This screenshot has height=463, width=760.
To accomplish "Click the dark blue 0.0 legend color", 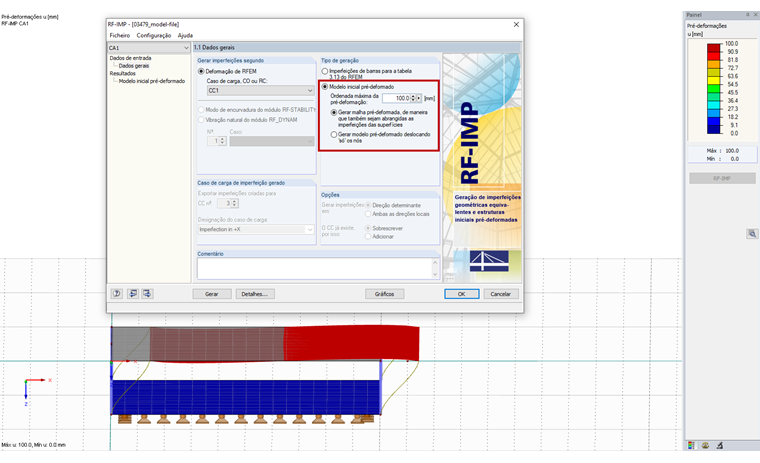I will point(714,129).
